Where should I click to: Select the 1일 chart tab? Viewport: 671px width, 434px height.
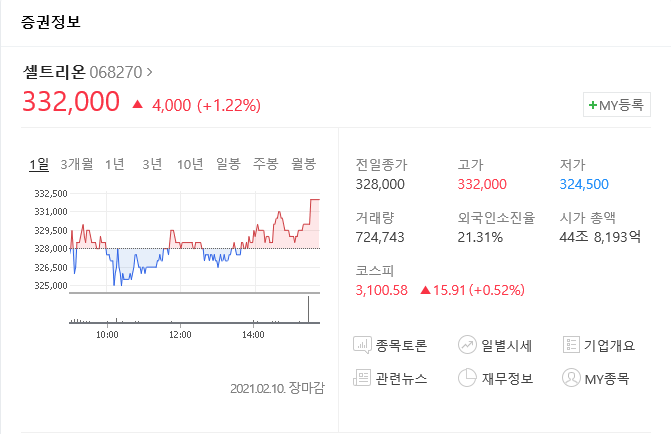[39, 164]
